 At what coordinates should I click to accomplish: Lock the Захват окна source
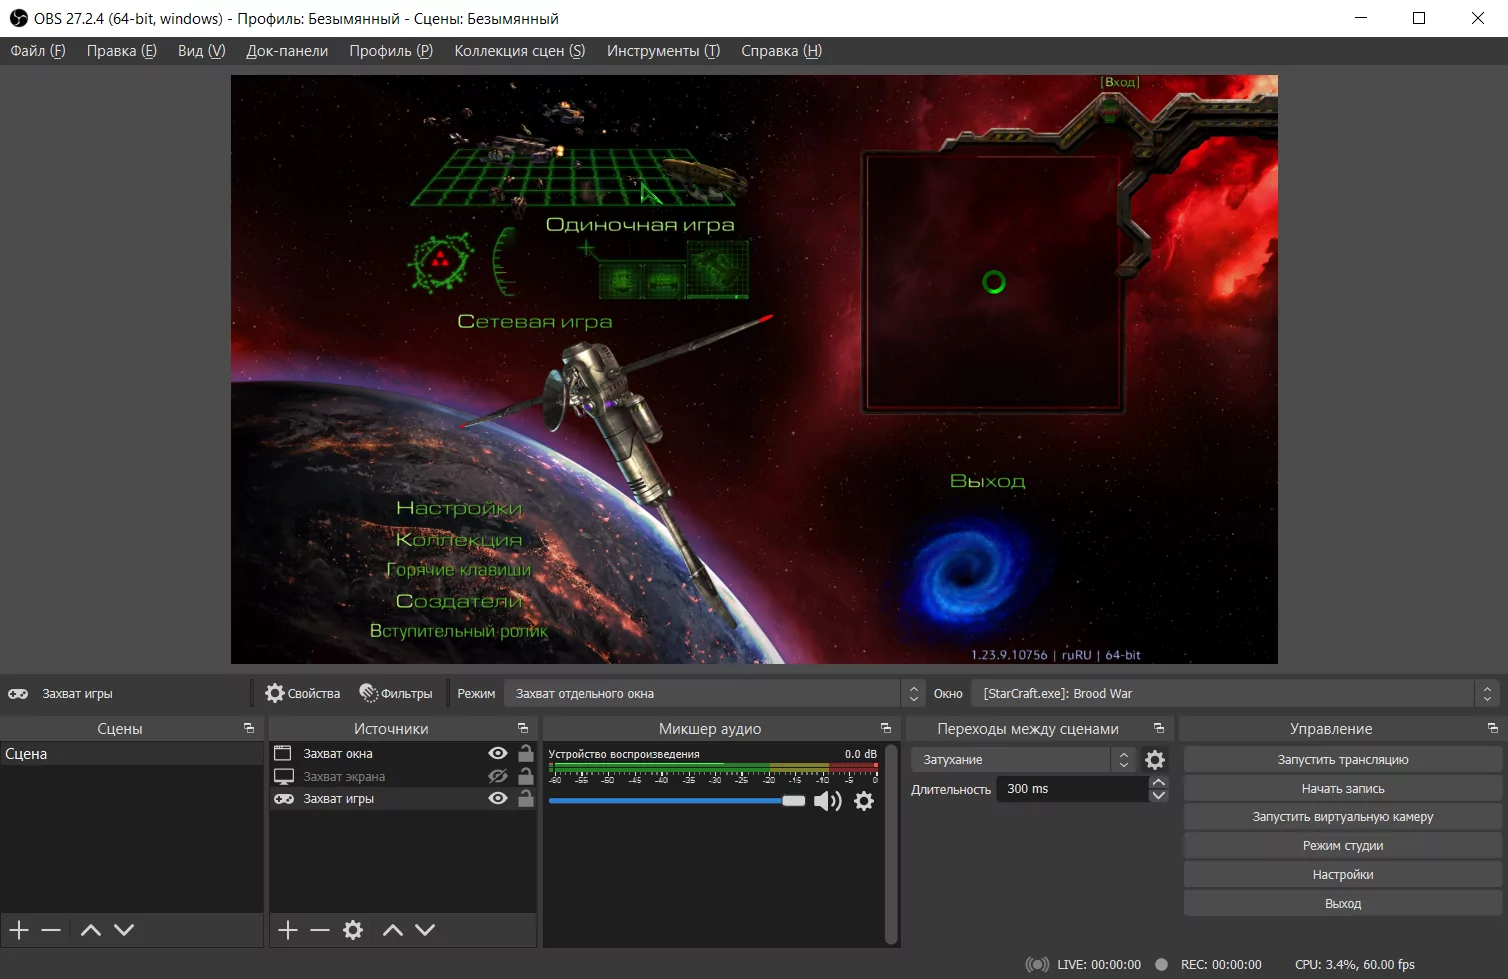coord(526,753)
